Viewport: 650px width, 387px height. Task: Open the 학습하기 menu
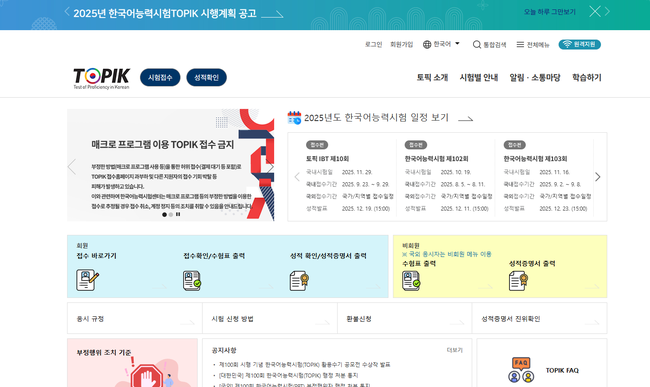click(587, 77)
